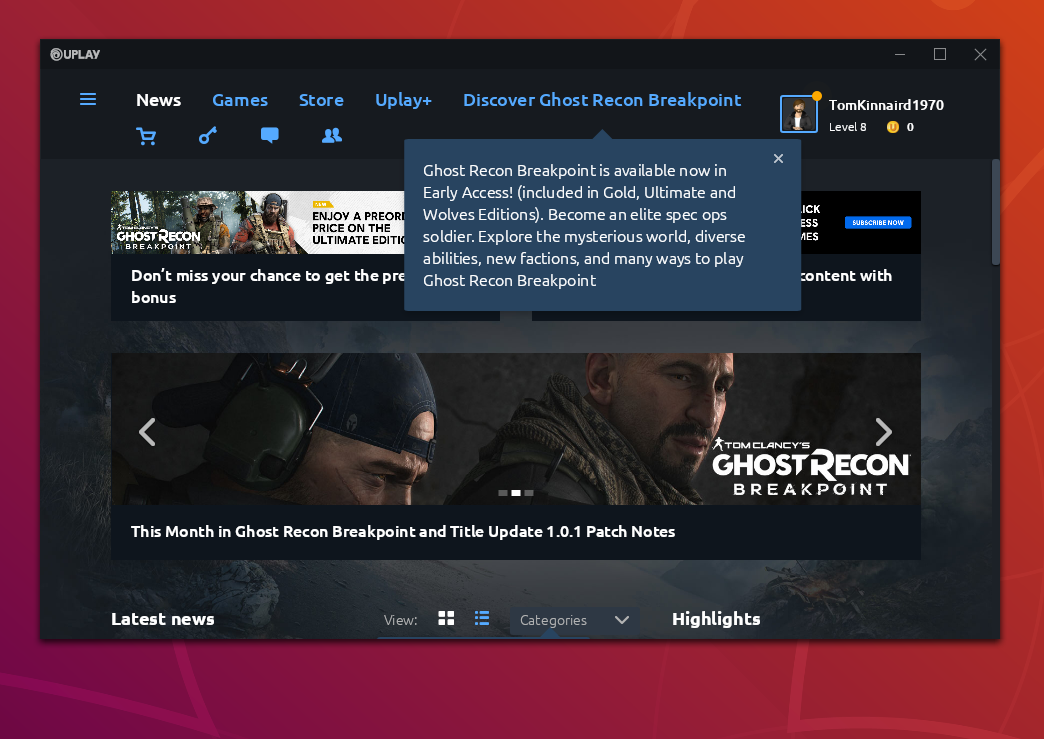
Task: Switch to the News tab
Action: [x=158, y=100]
